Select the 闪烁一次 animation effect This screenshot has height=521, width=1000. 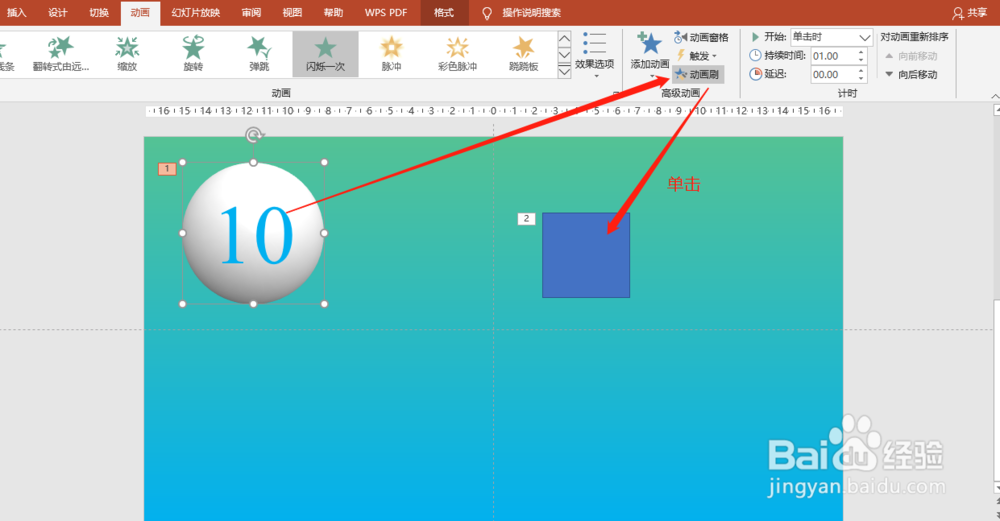(x=325, y=54)
